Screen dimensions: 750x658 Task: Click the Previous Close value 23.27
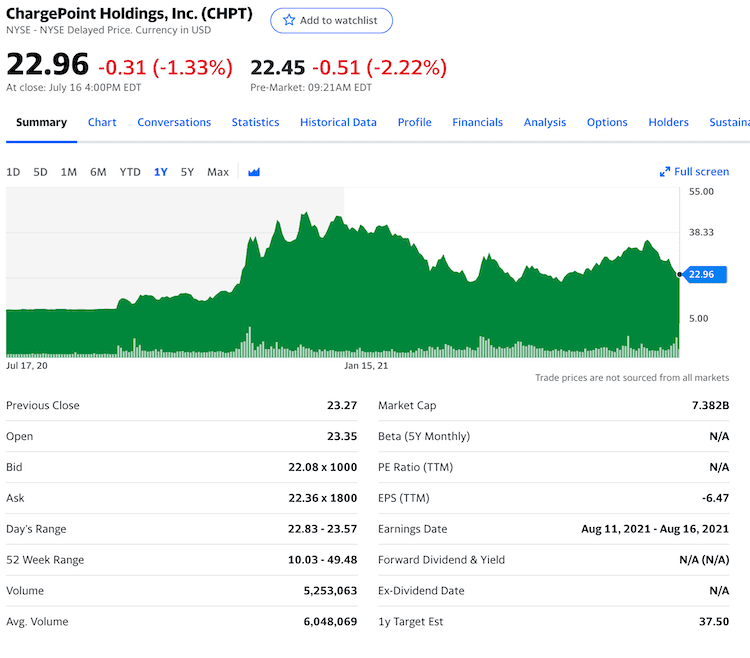(342, 406)
